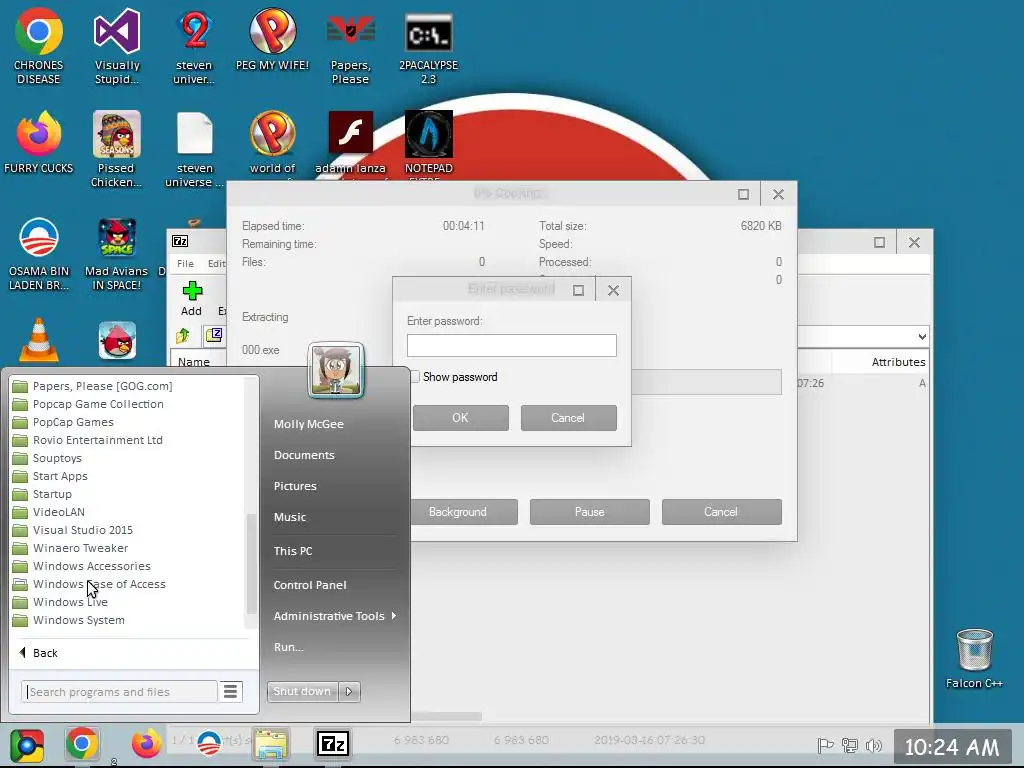Open the CHRONES DISEASE Chrome desktop icon

coord(39,46)
